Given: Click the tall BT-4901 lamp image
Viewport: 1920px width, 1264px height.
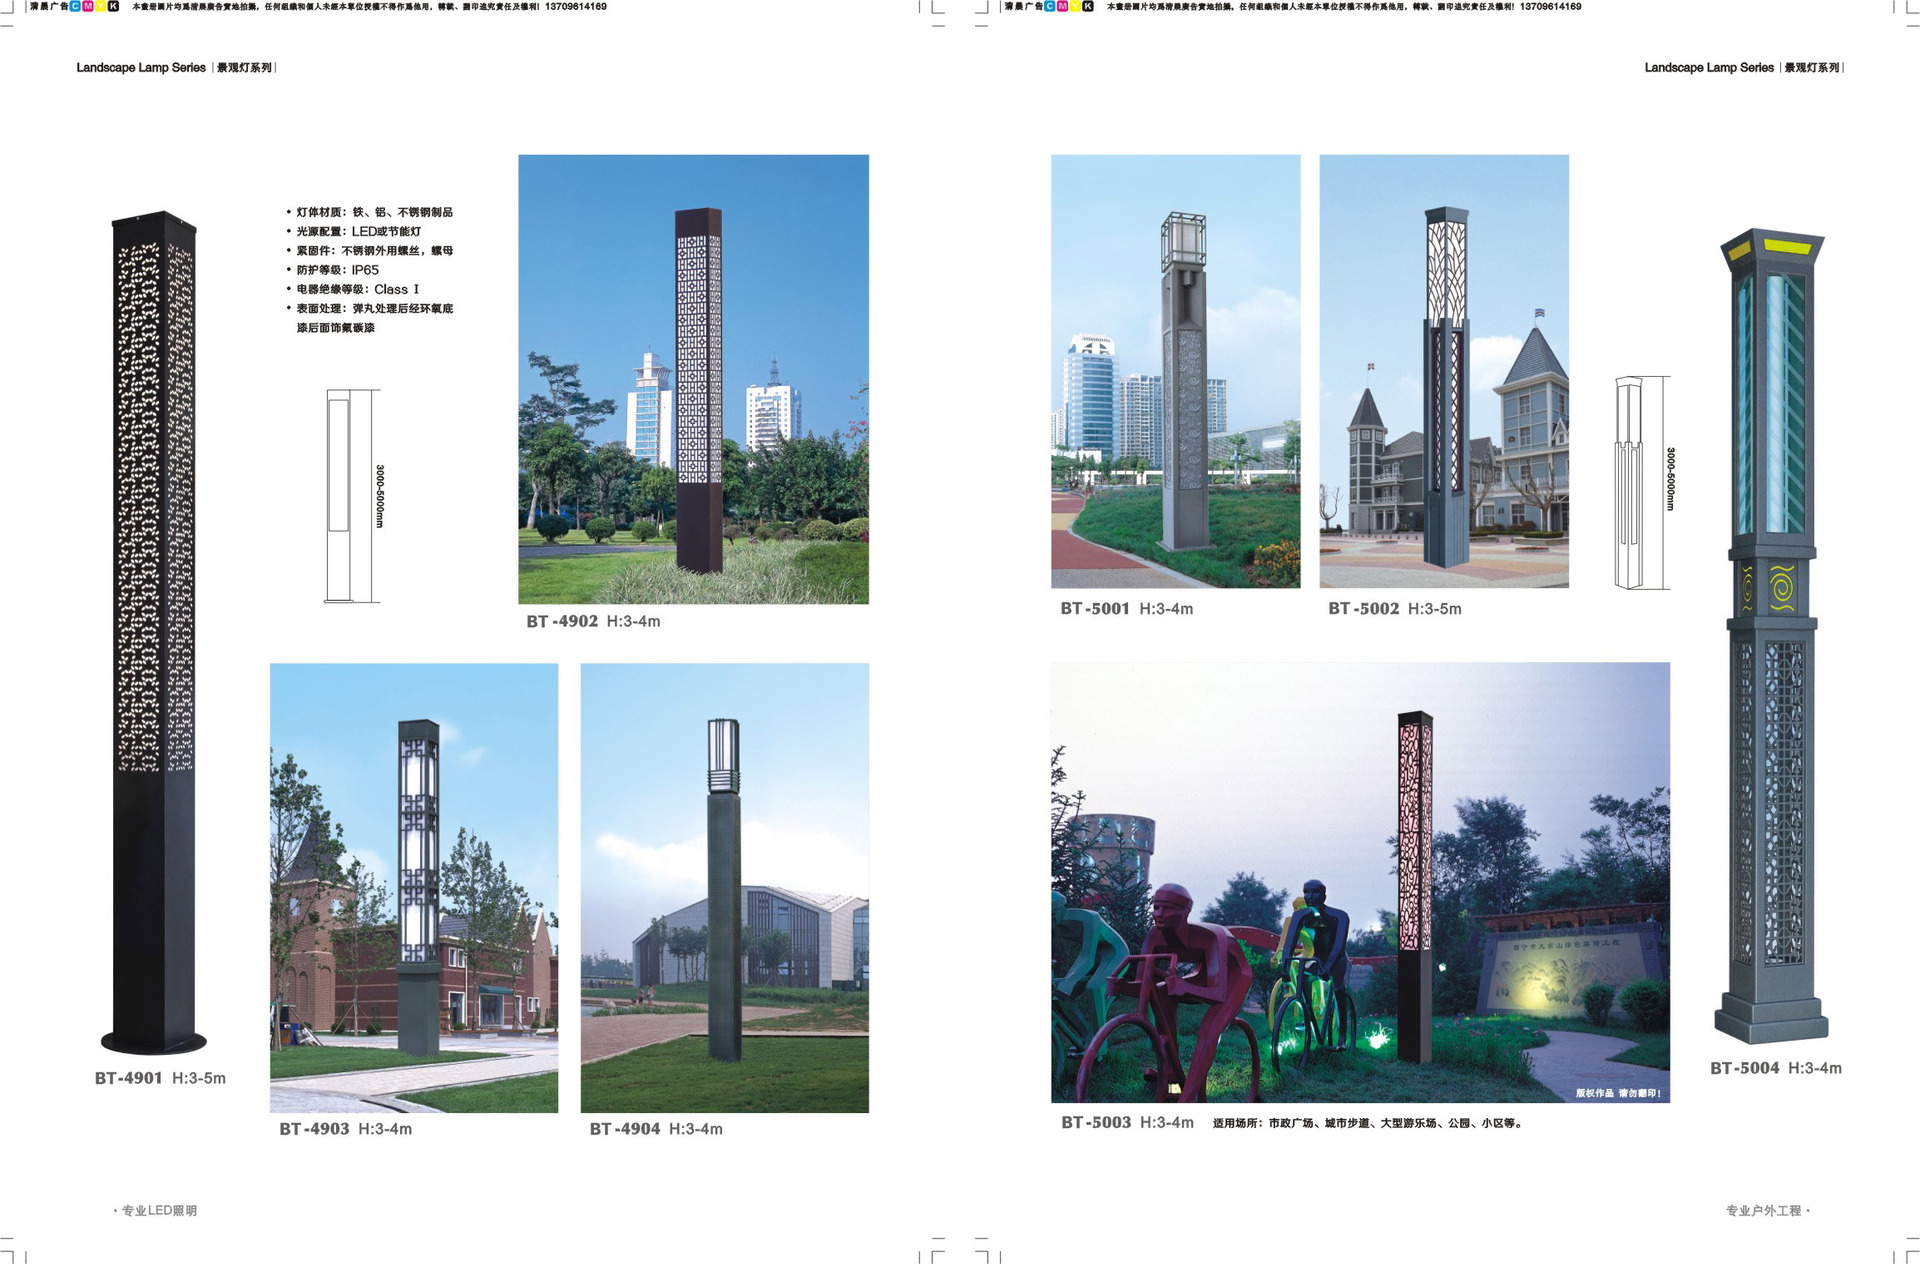Looking at the screenshot, I should (x=154, y=632).
